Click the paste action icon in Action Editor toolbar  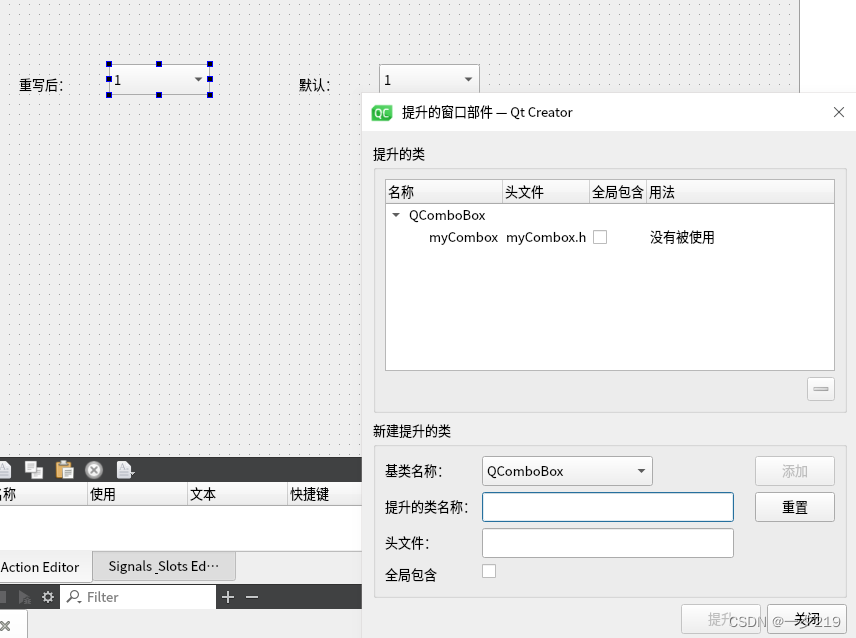pos(64,469)
